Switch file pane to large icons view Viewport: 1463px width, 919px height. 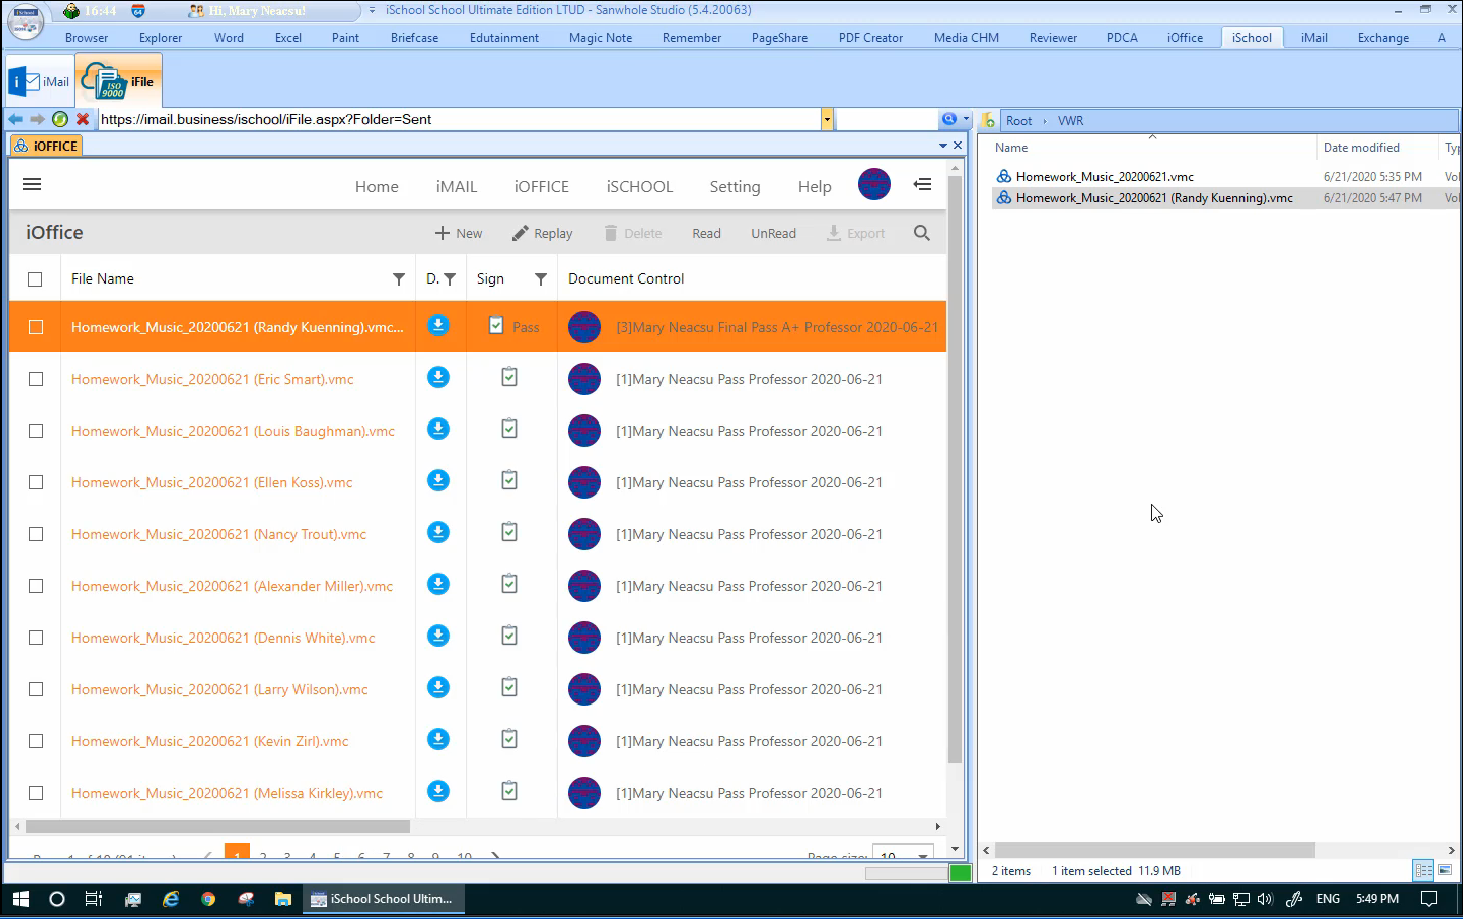coord(1445,870)
